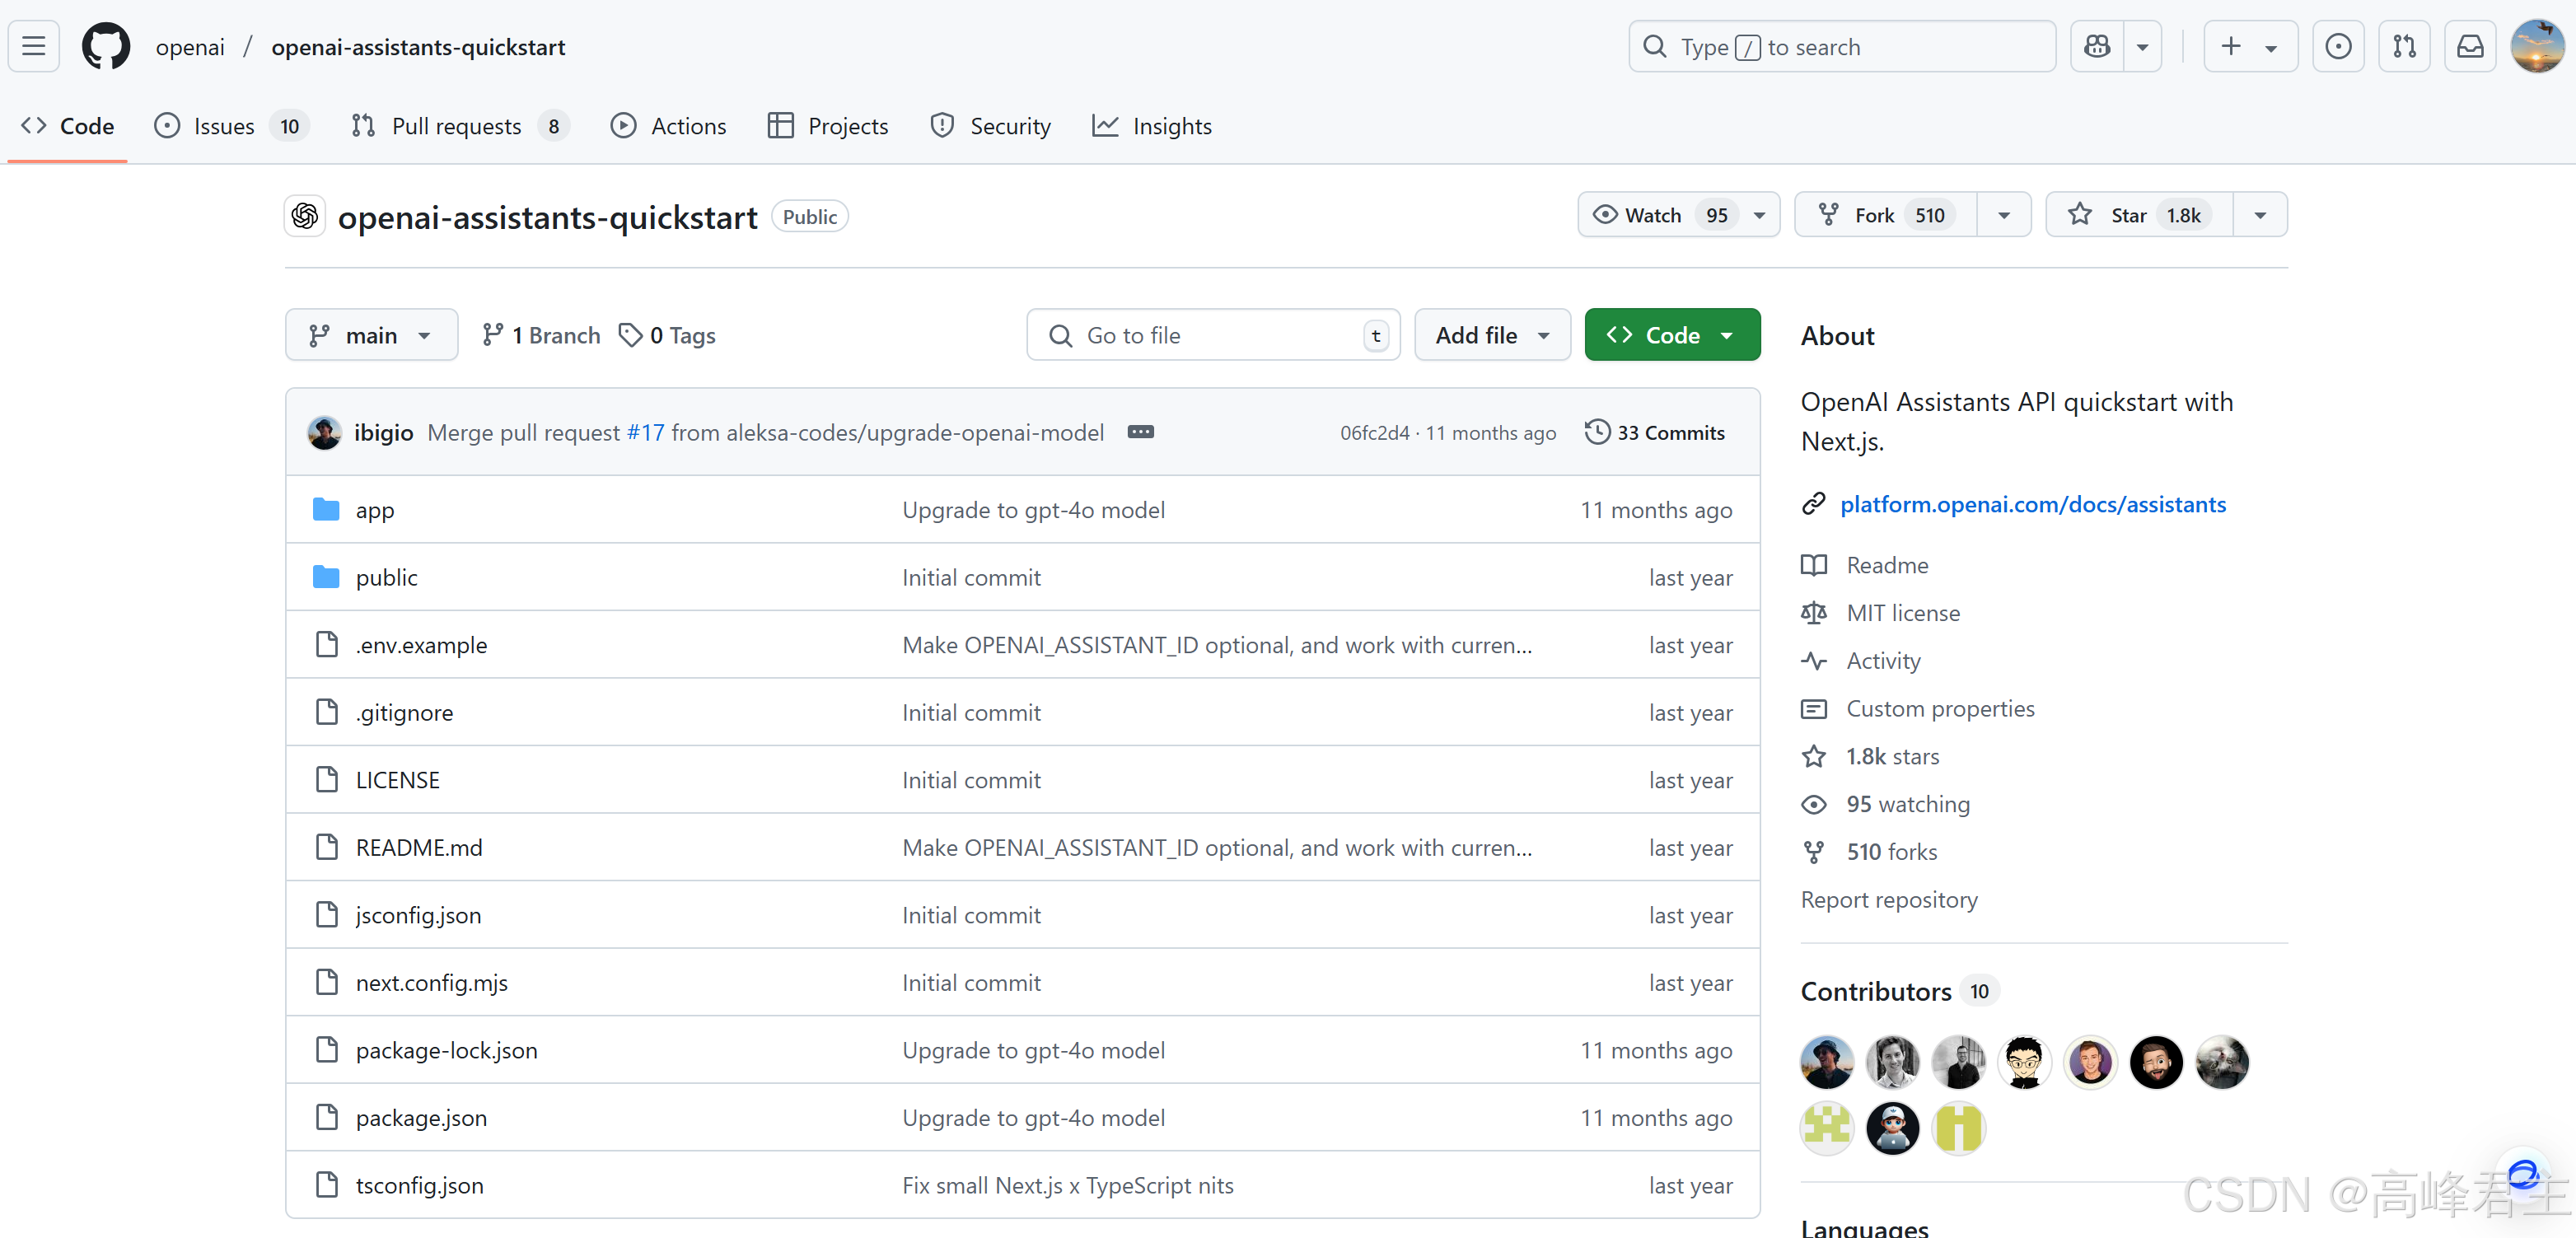The height and width of the screenshot is (1238, 2576).
Task: Open your issues icon in header
Action: click(x=2338, y=47)
